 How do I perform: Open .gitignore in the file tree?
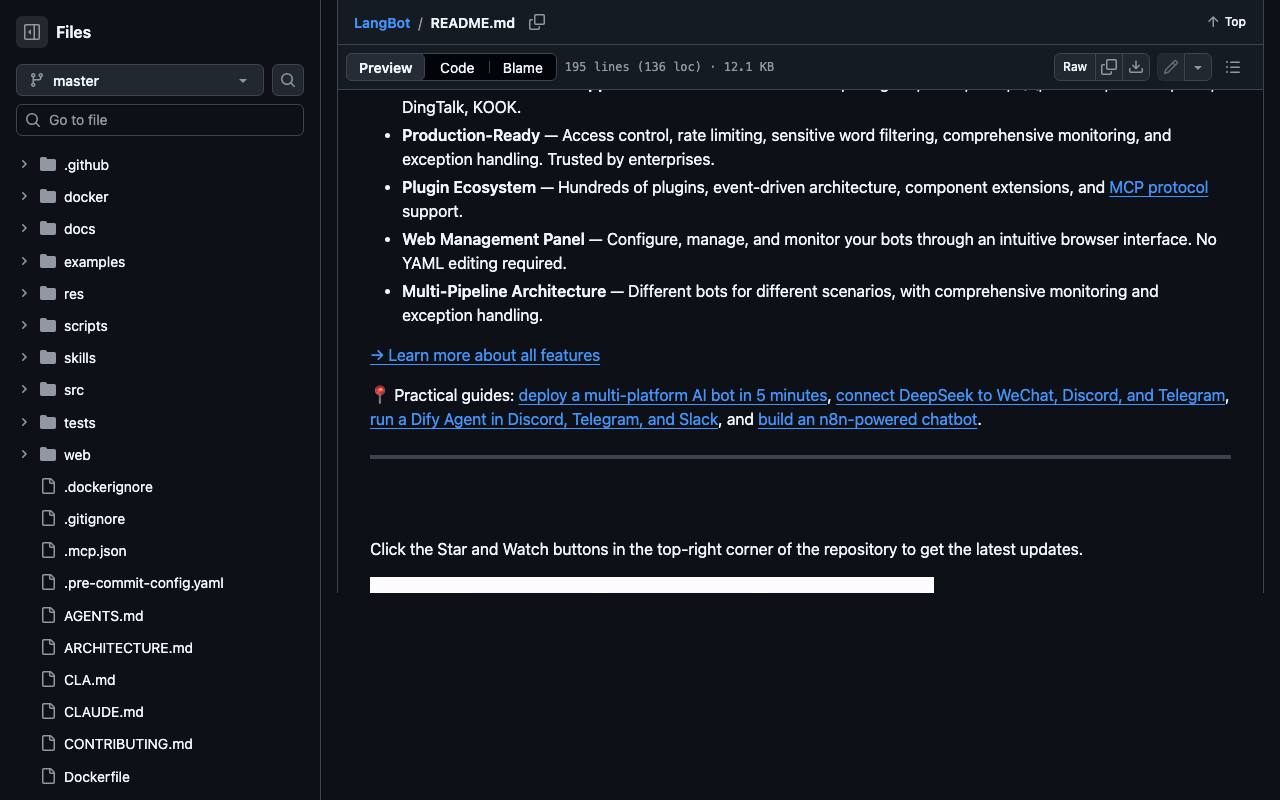pos(94,519)
